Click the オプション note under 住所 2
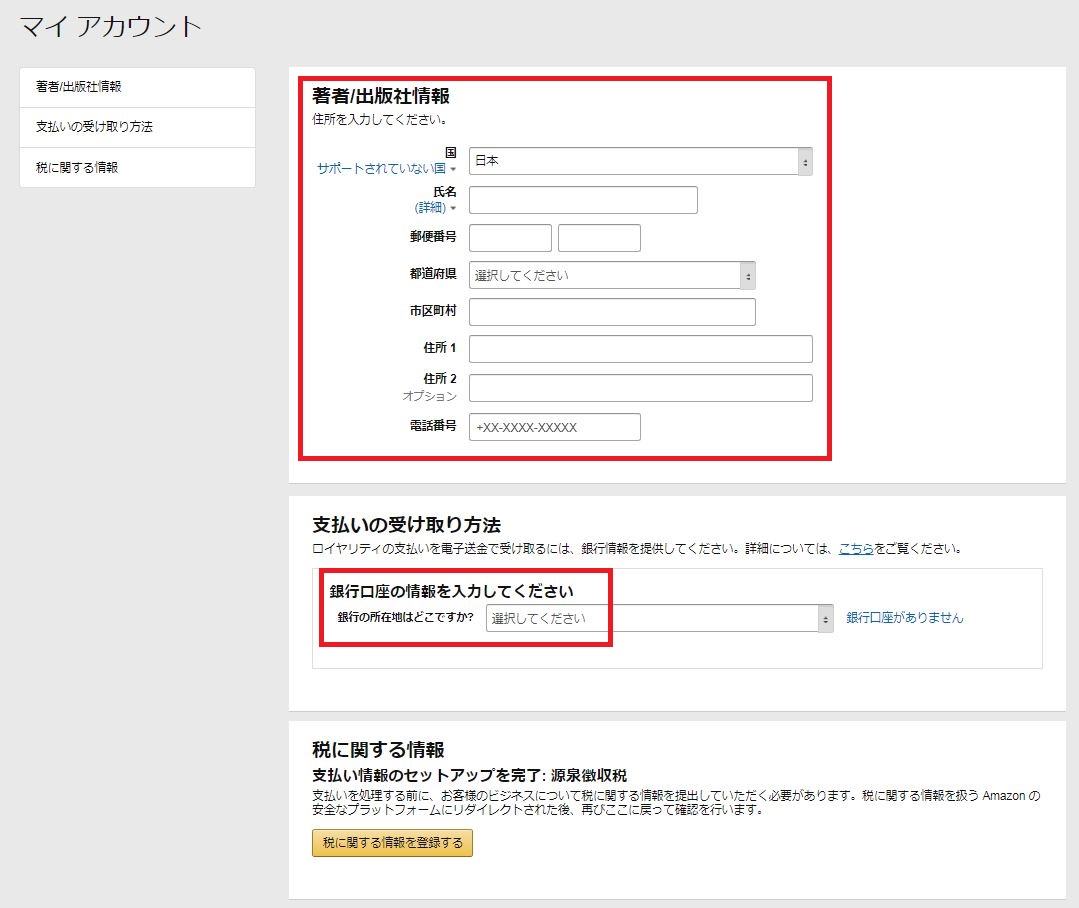This screenshot has height=908, width=1079. click(429, 396)
